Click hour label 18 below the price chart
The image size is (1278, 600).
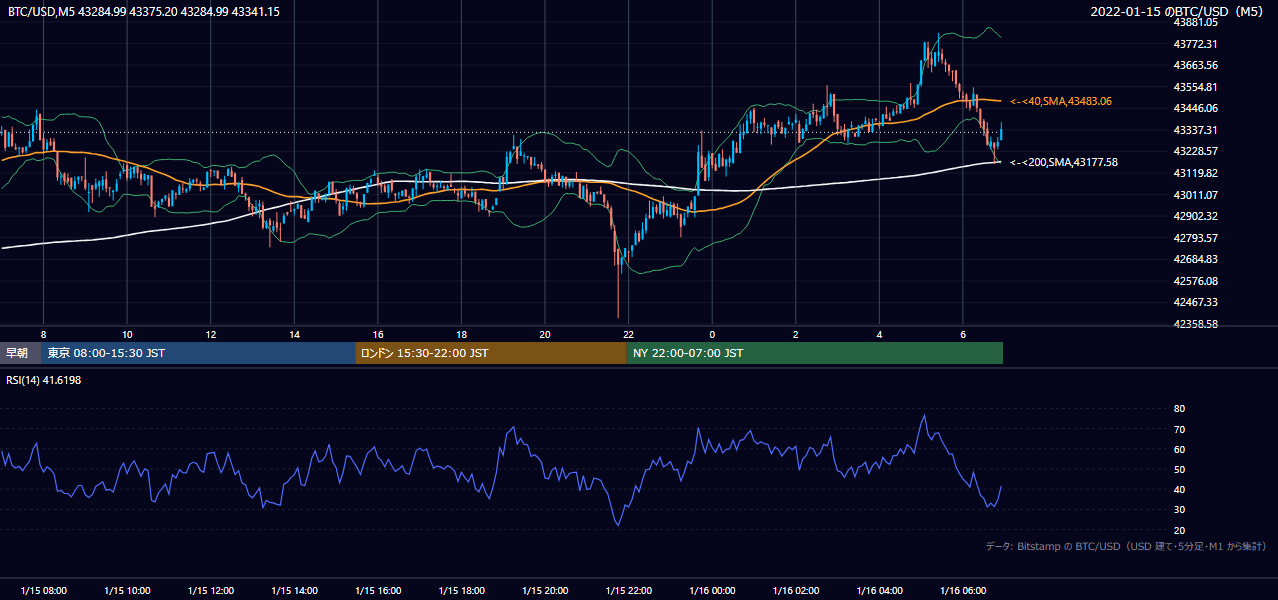461,334
